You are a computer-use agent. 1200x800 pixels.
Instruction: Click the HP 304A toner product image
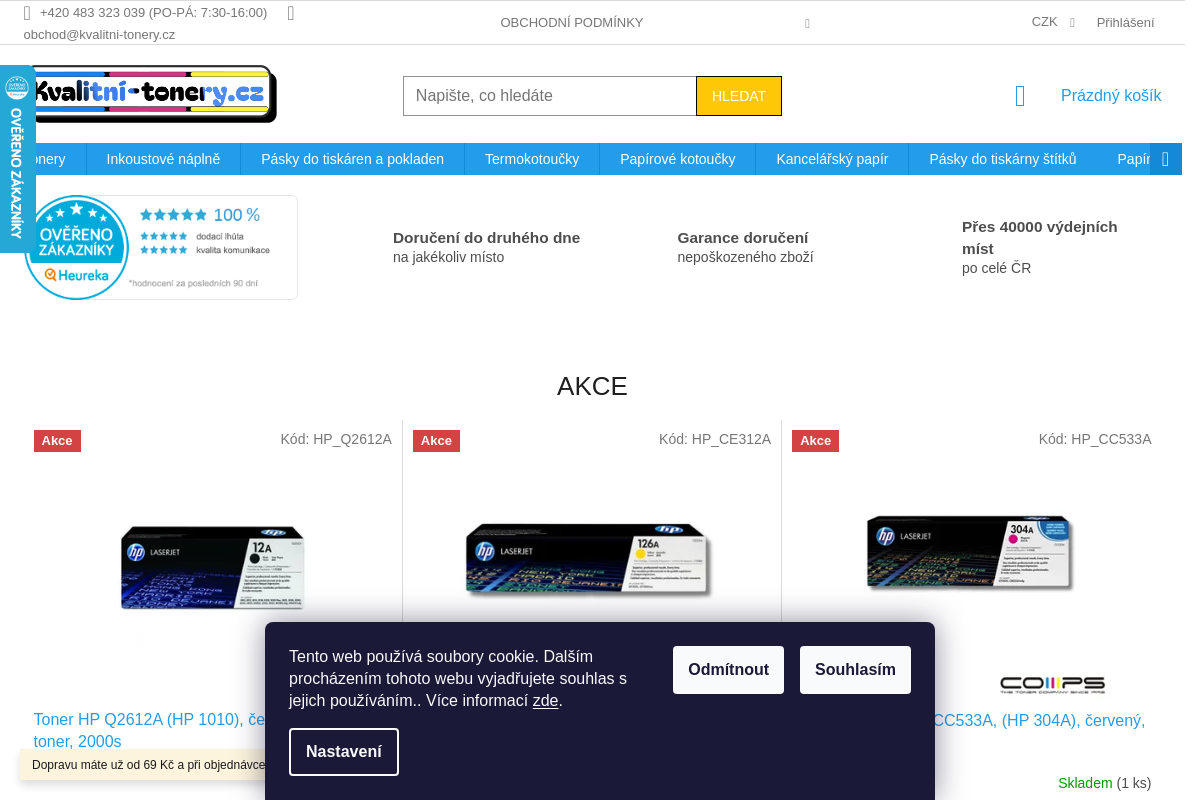point(970,552)
